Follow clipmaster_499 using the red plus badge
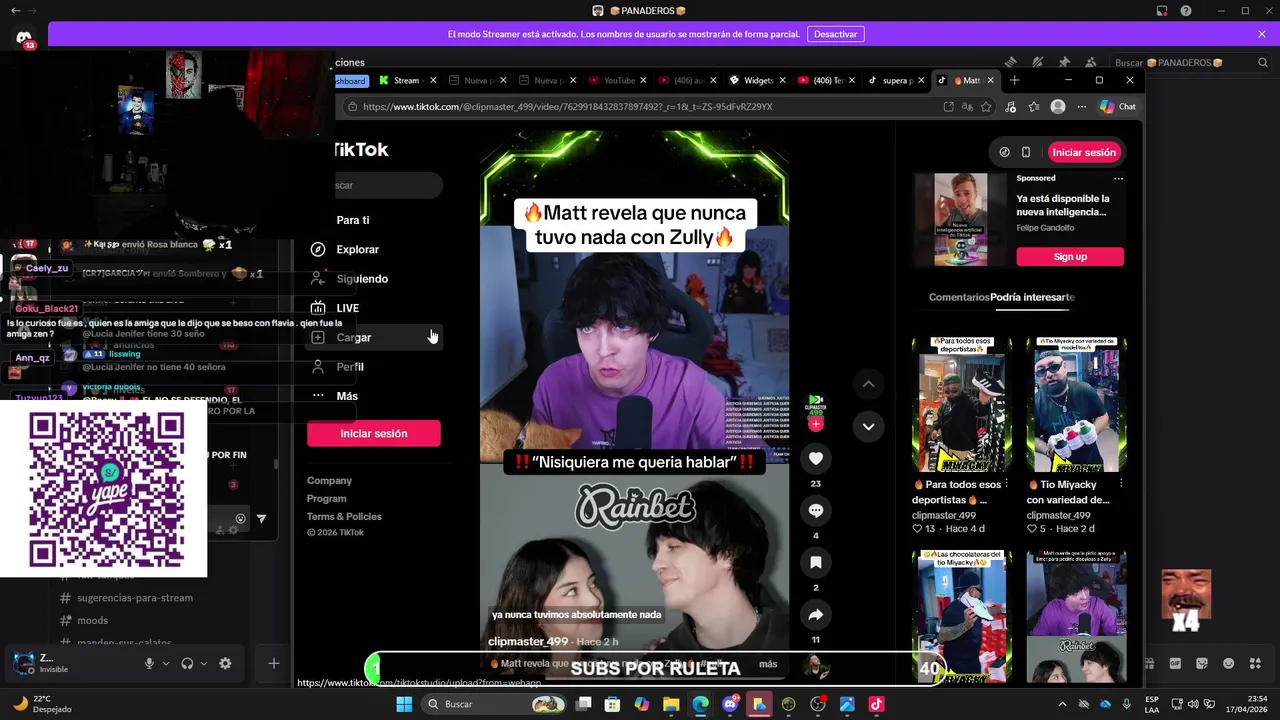The height and width of the screenshot is (720, 1280). pyautogui.click(x=815, y=424)
